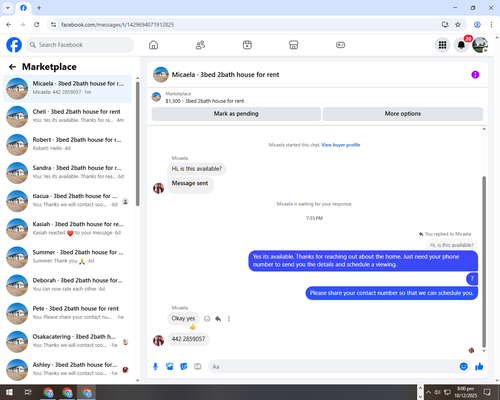500x400 pixels.
Task: React to the 'Okay yes' message
Action: point(207,319)
